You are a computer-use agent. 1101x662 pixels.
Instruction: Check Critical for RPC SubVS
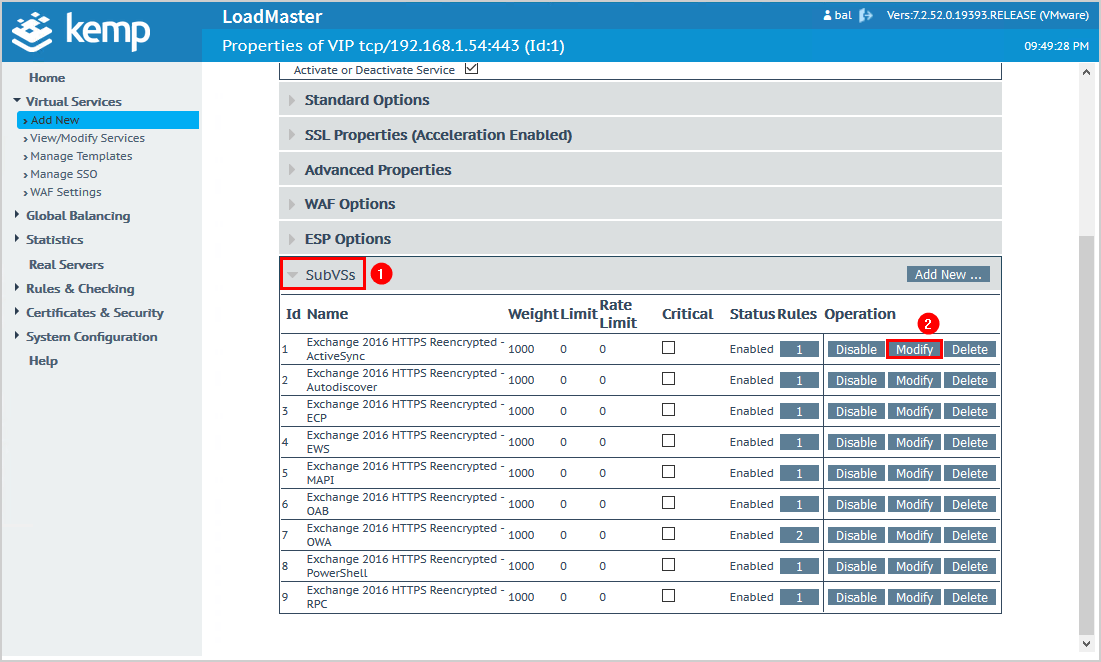[668, 595]
